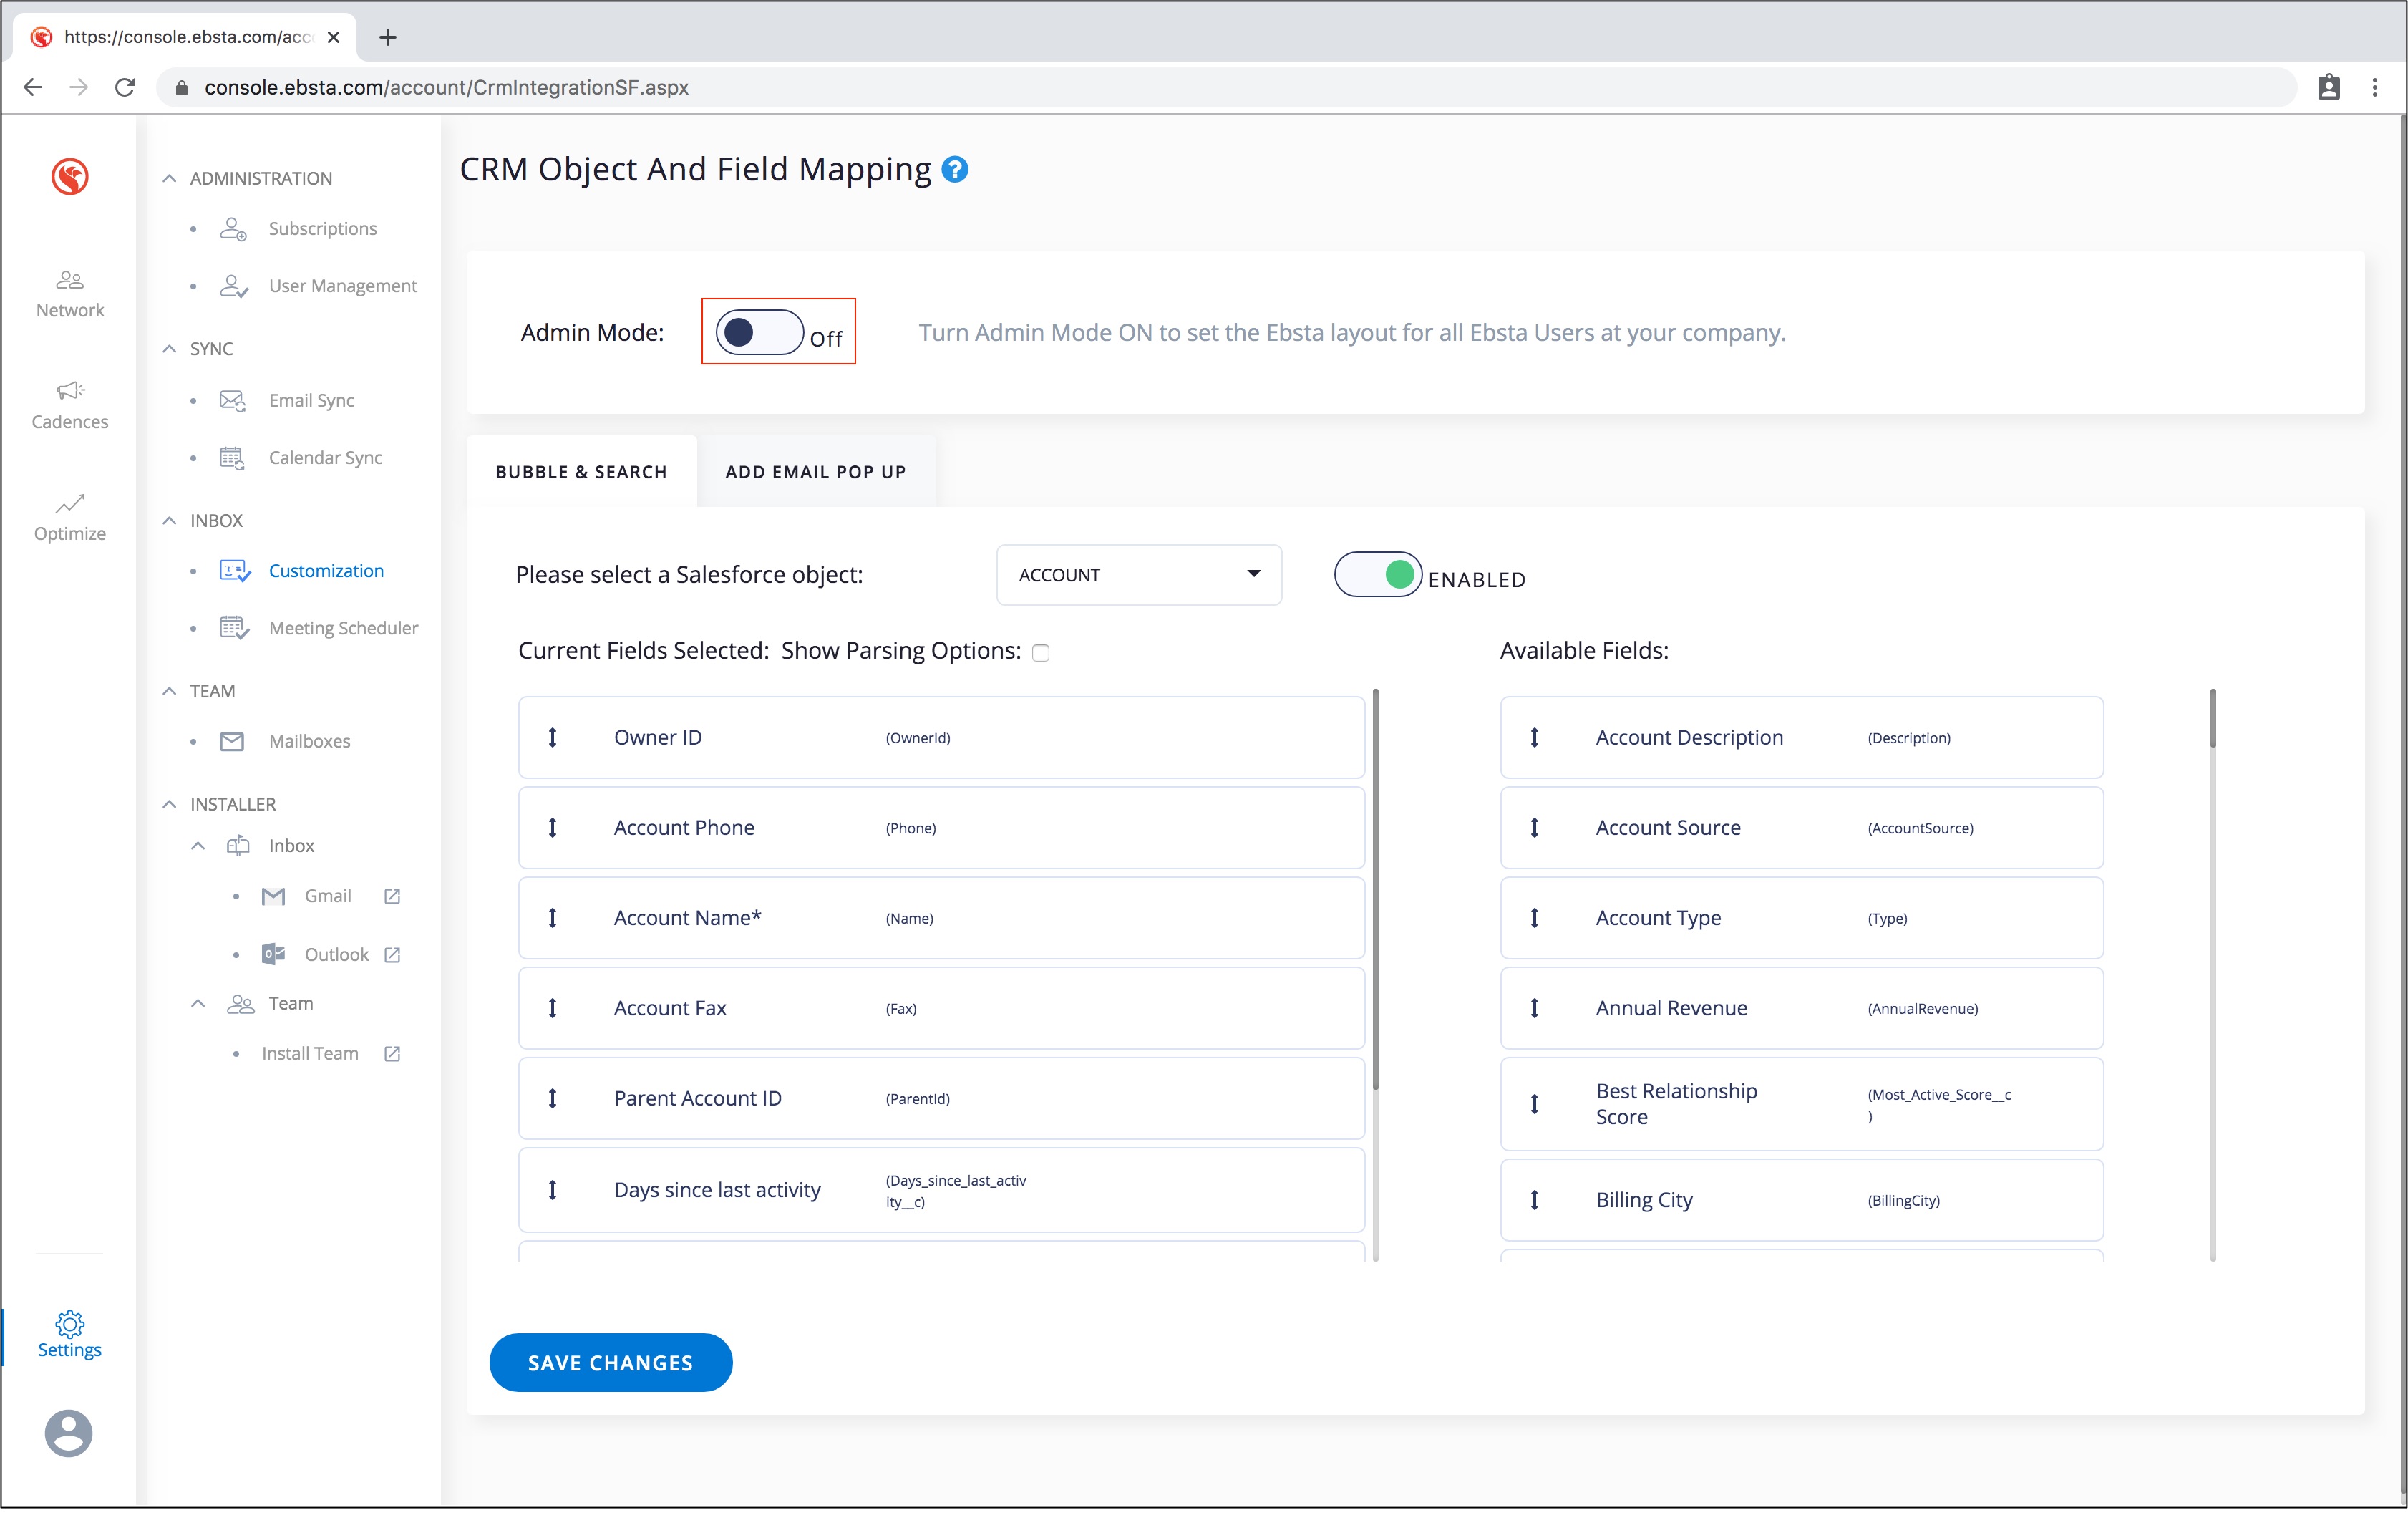
Task: Open the user profile avatar icon
Action: [x=69, y=1433]
